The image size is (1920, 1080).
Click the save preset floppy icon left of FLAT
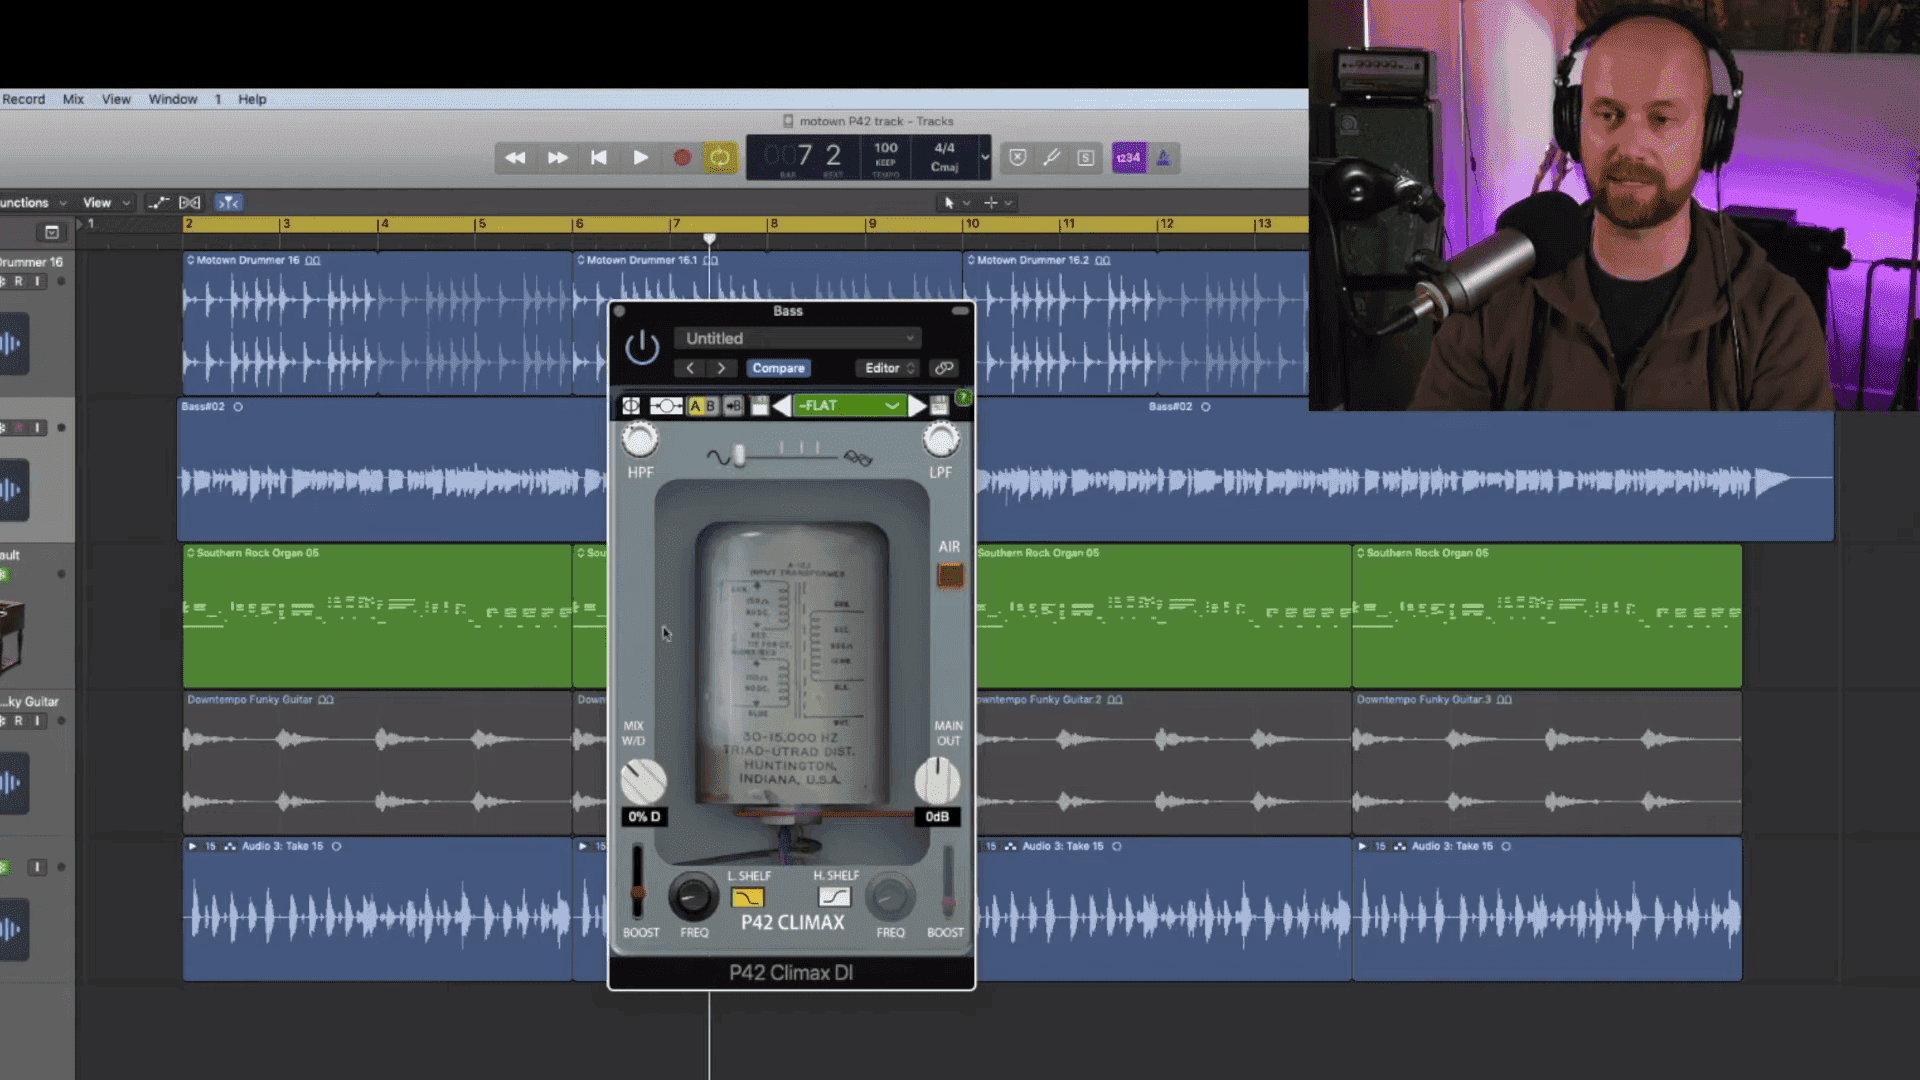(x=760, y=405)
